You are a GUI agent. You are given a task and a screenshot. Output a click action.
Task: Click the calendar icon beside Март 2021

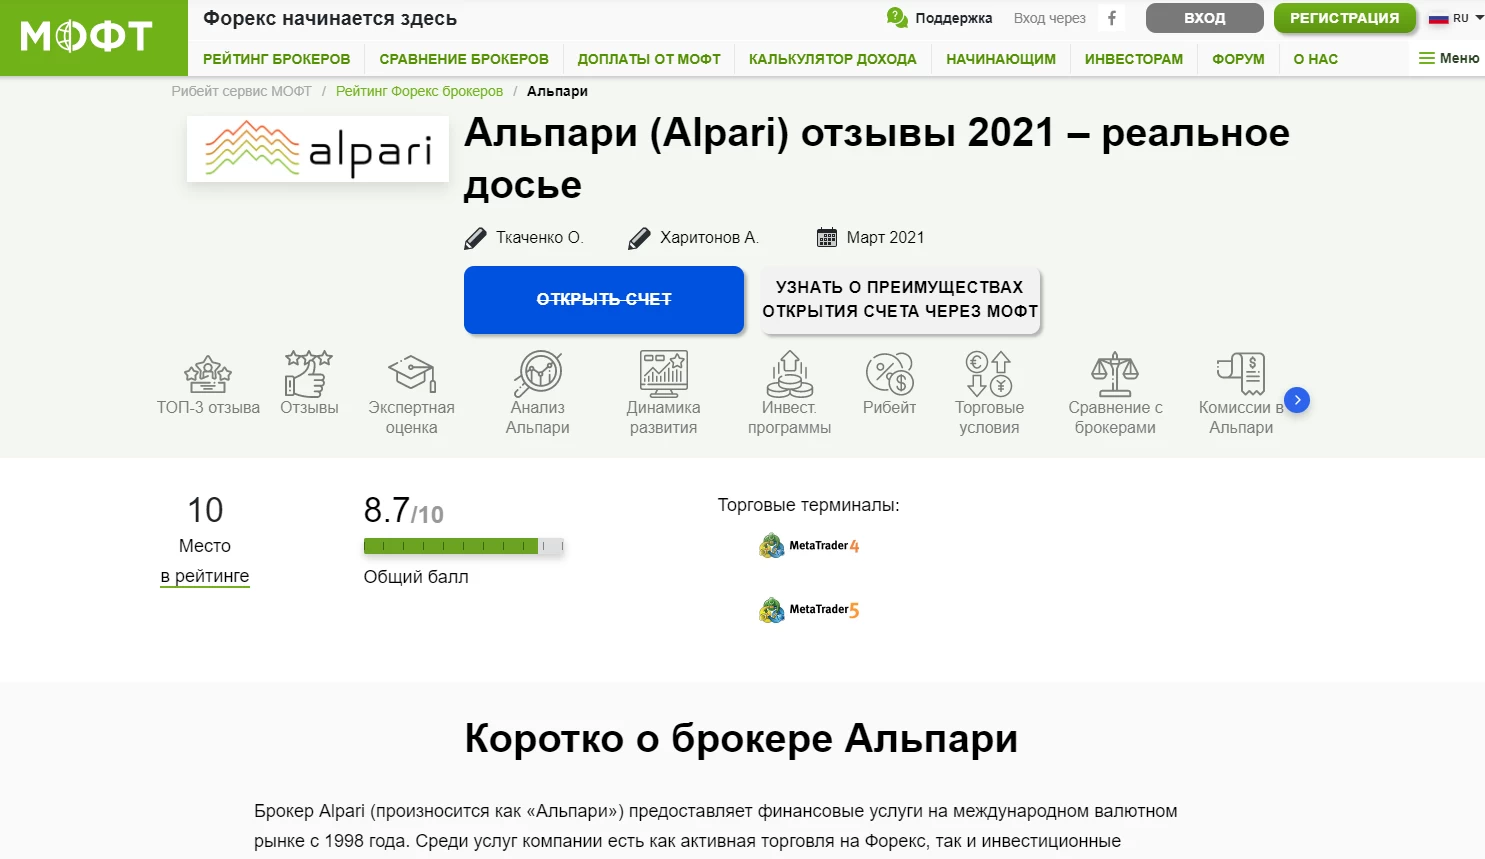(827, 237)
